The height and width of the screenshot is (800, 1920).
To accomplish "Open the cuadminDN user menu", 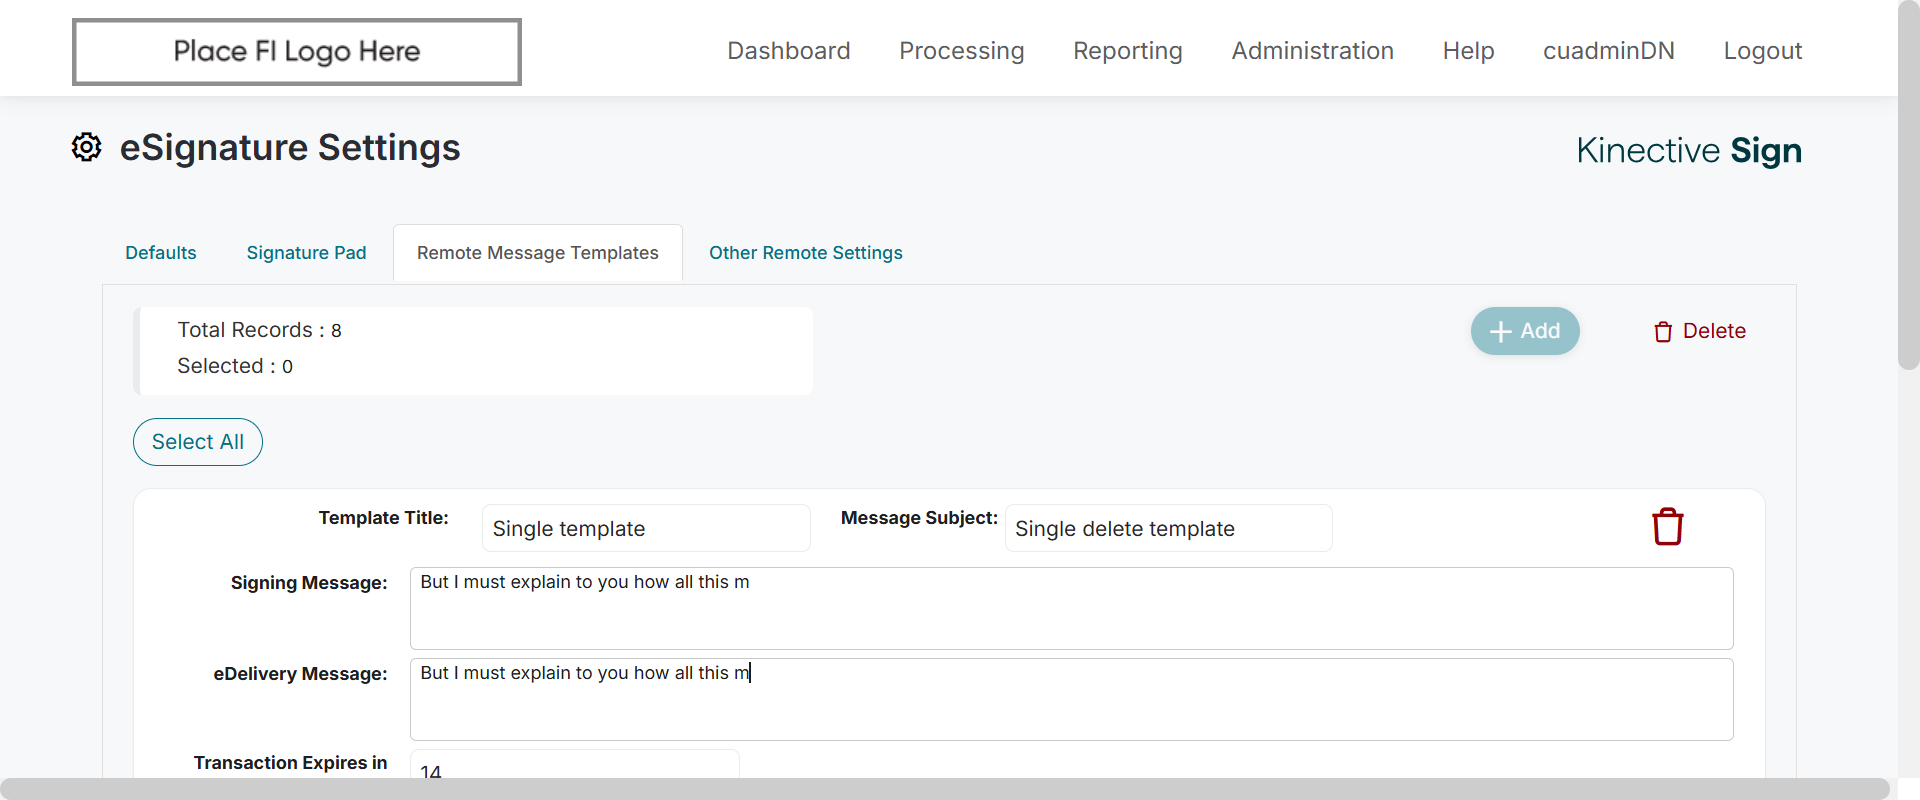I will [1609, 51].
